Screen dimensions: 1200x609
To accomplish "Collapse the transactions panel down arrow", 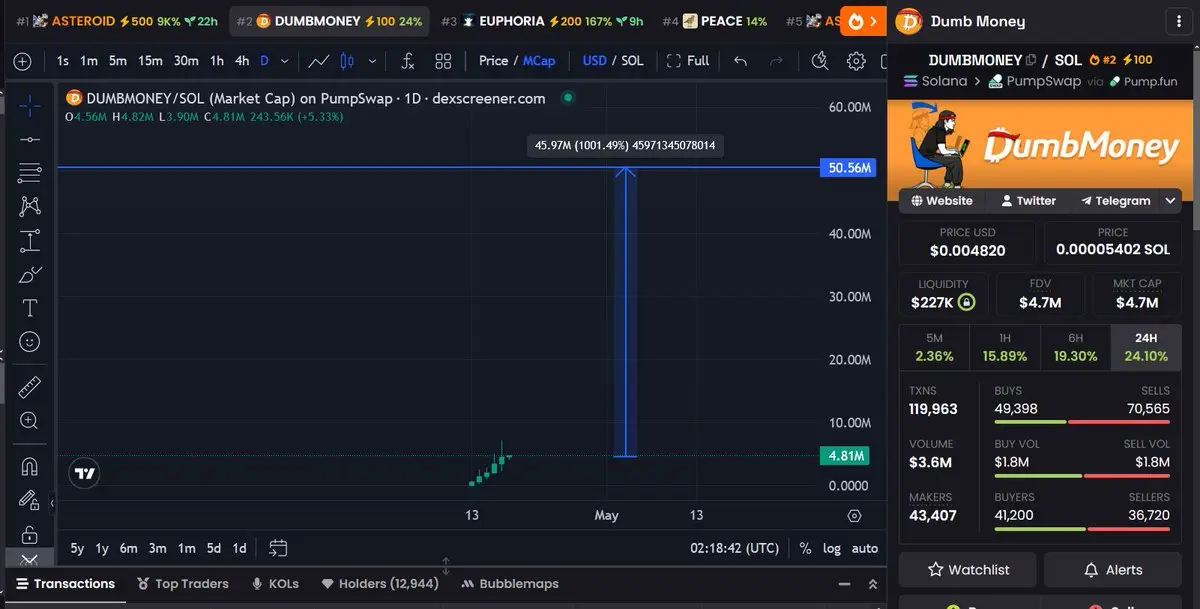I will click(x=843, y=584).
